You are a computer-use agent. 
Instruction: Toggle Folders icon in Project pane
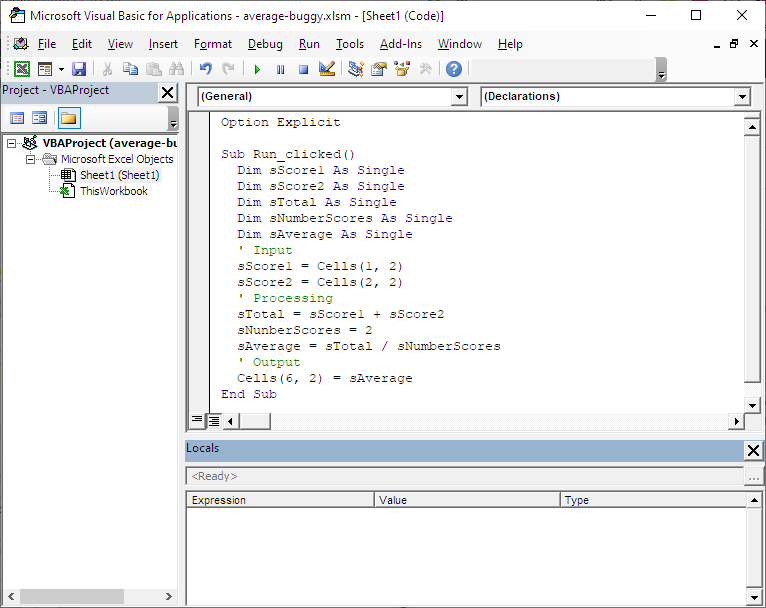tap(69, 118)
